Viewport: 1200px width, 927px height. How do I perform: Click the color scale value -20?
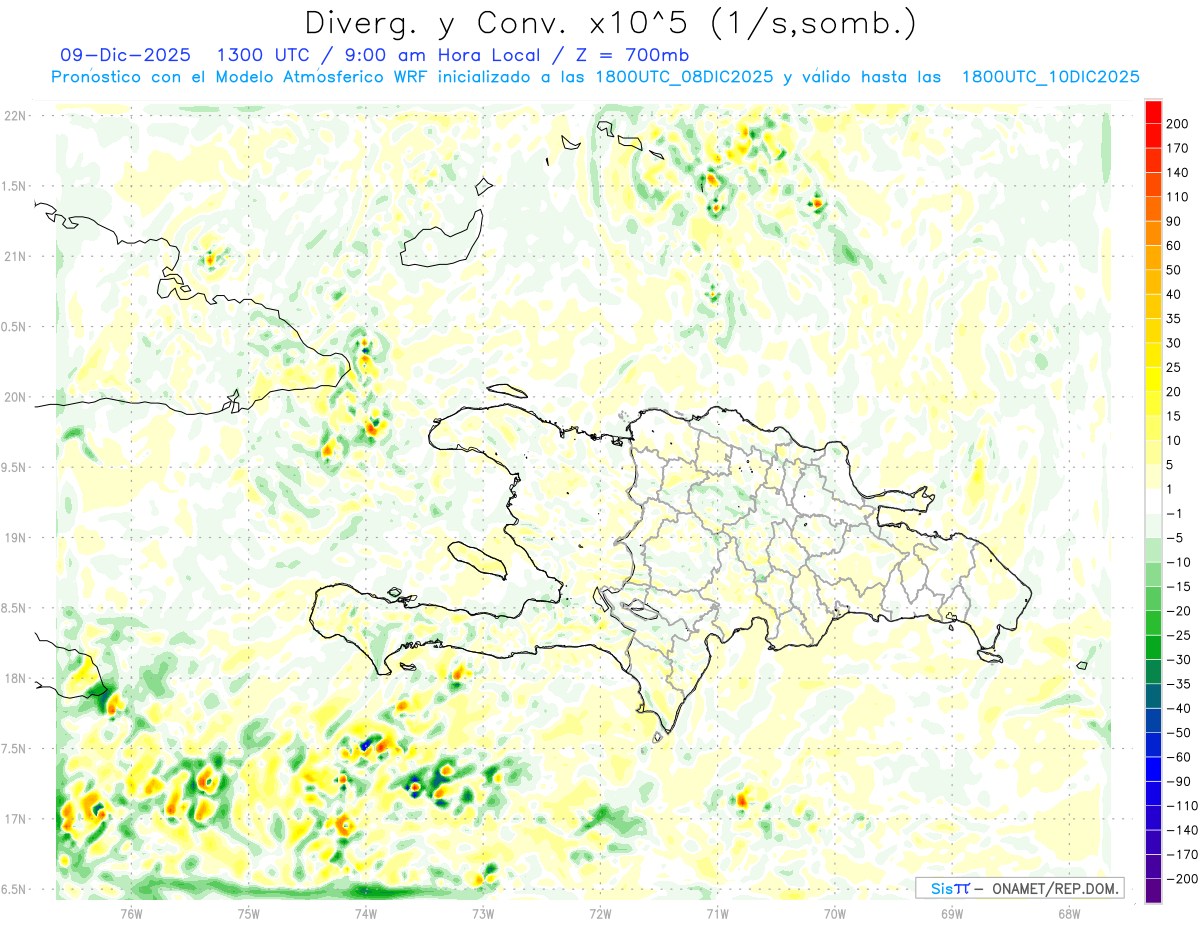coord(1181,611)
